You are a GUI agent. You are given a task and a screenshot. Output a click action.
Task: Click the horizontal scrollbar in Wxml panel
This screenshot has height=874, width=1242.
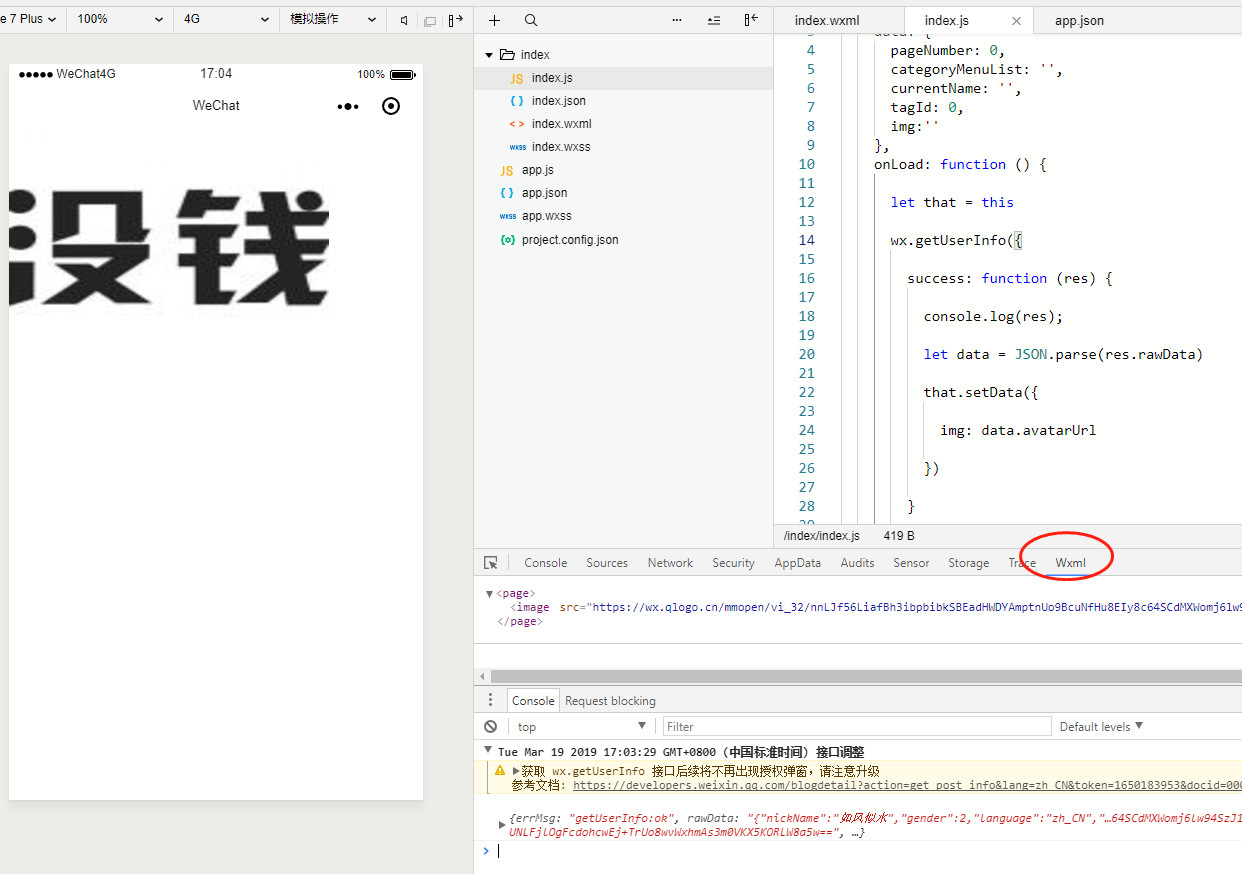pos(866,677)
